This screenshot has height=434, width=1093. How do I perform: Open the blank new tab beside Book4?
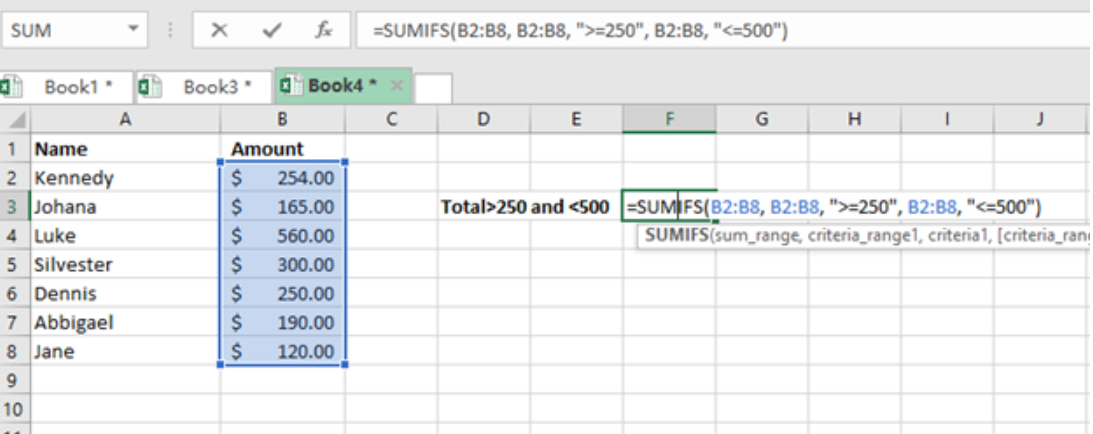click(433, 88)
